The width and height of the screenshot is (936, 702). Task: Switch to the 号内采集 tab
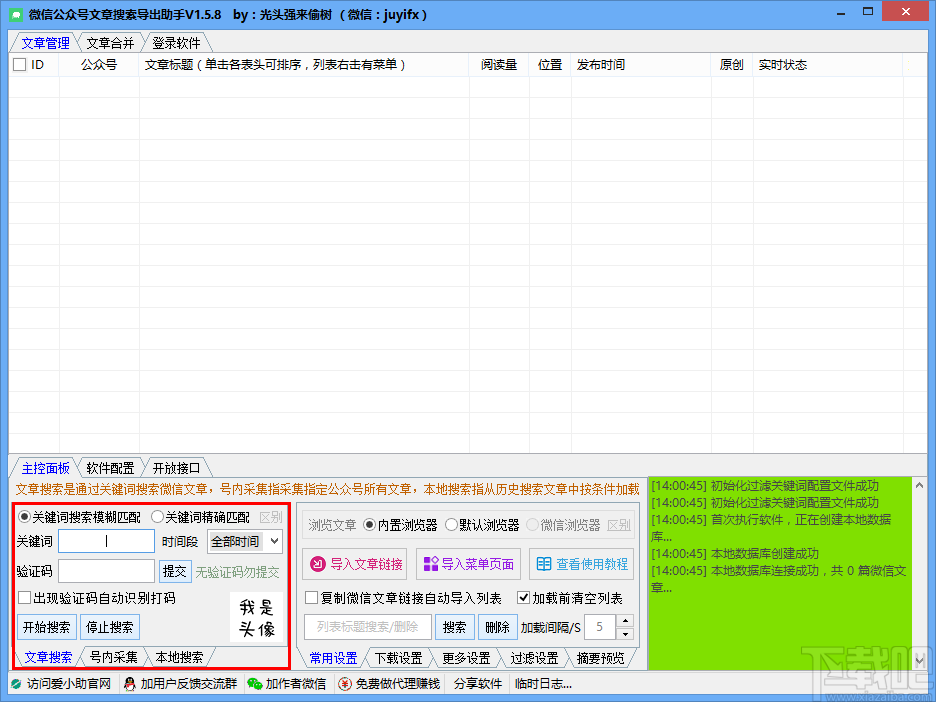(x=113, y=657)
